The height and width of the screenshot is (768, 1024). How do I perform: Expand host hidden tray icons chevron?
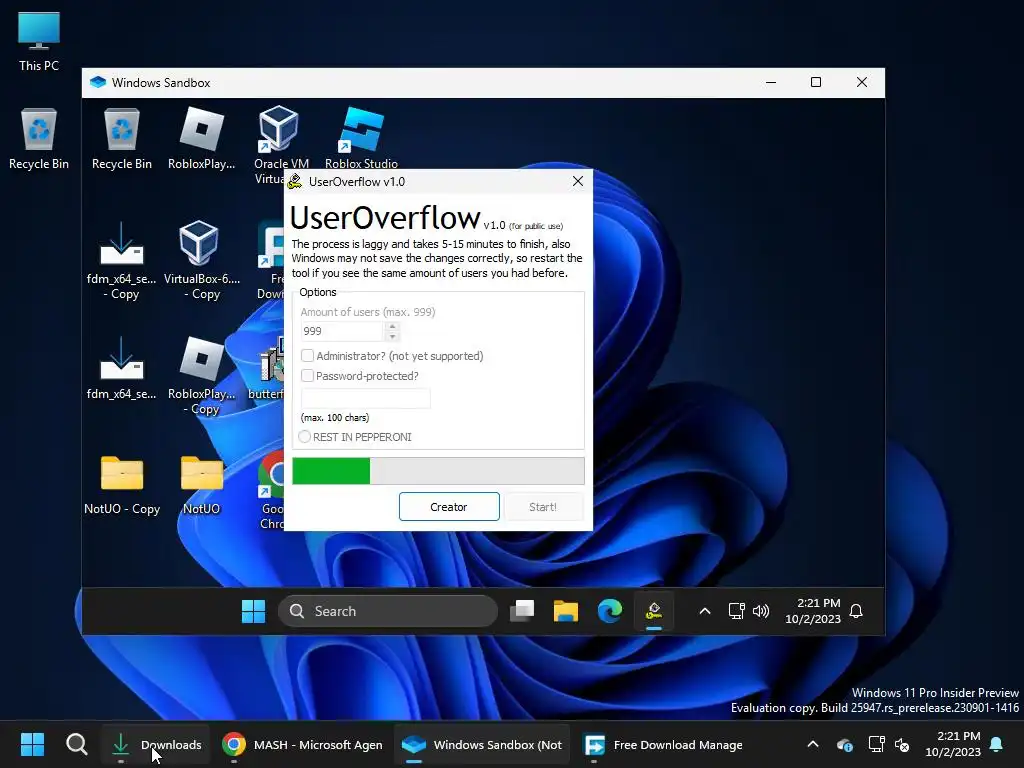point(813,744)
